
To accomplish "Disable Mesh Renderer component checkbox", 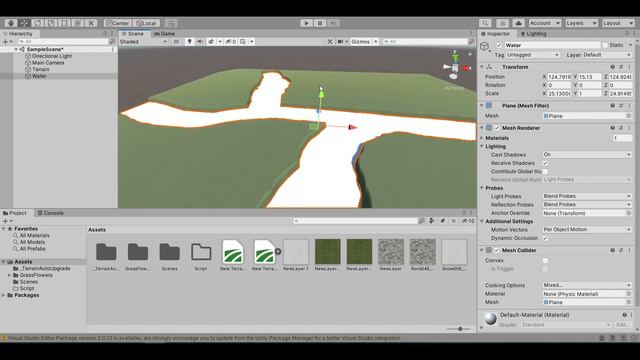I will (x=497, y=128).
